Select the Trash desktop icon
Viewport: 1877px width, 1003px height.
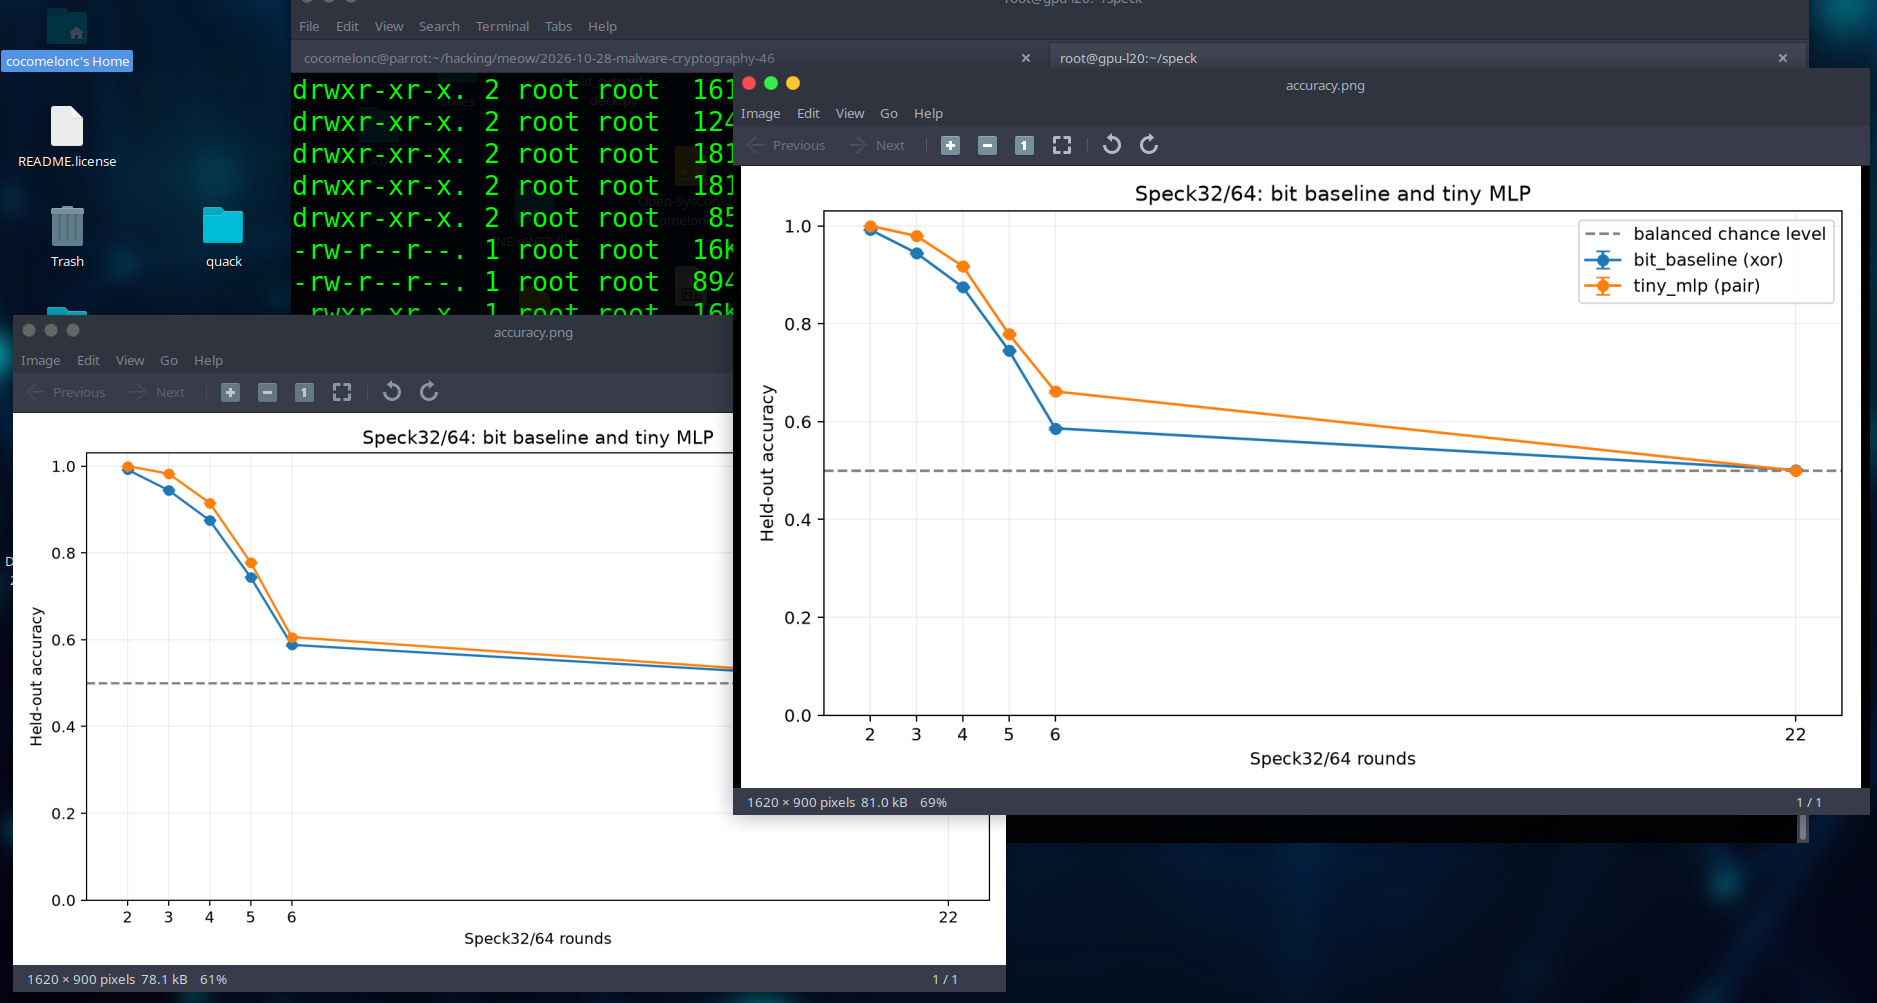pyautogui.click(x=67, y=237)
